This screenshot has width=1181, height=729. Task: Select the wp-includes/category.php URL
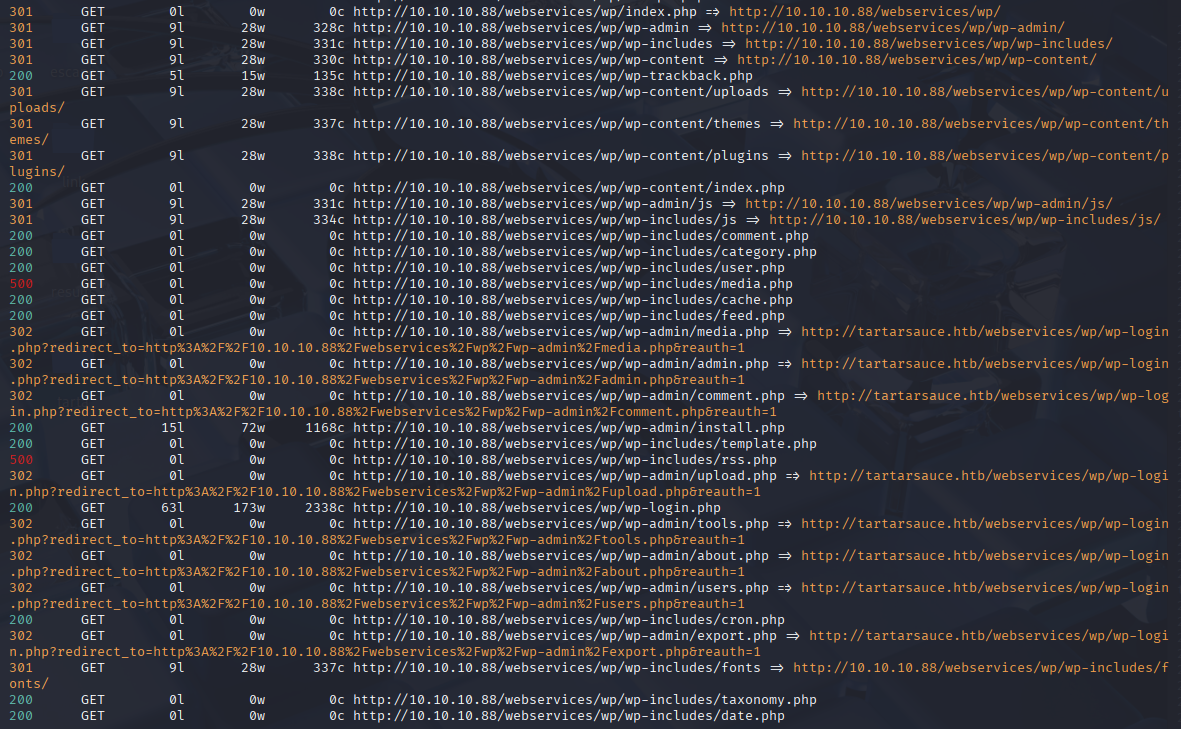584,252
